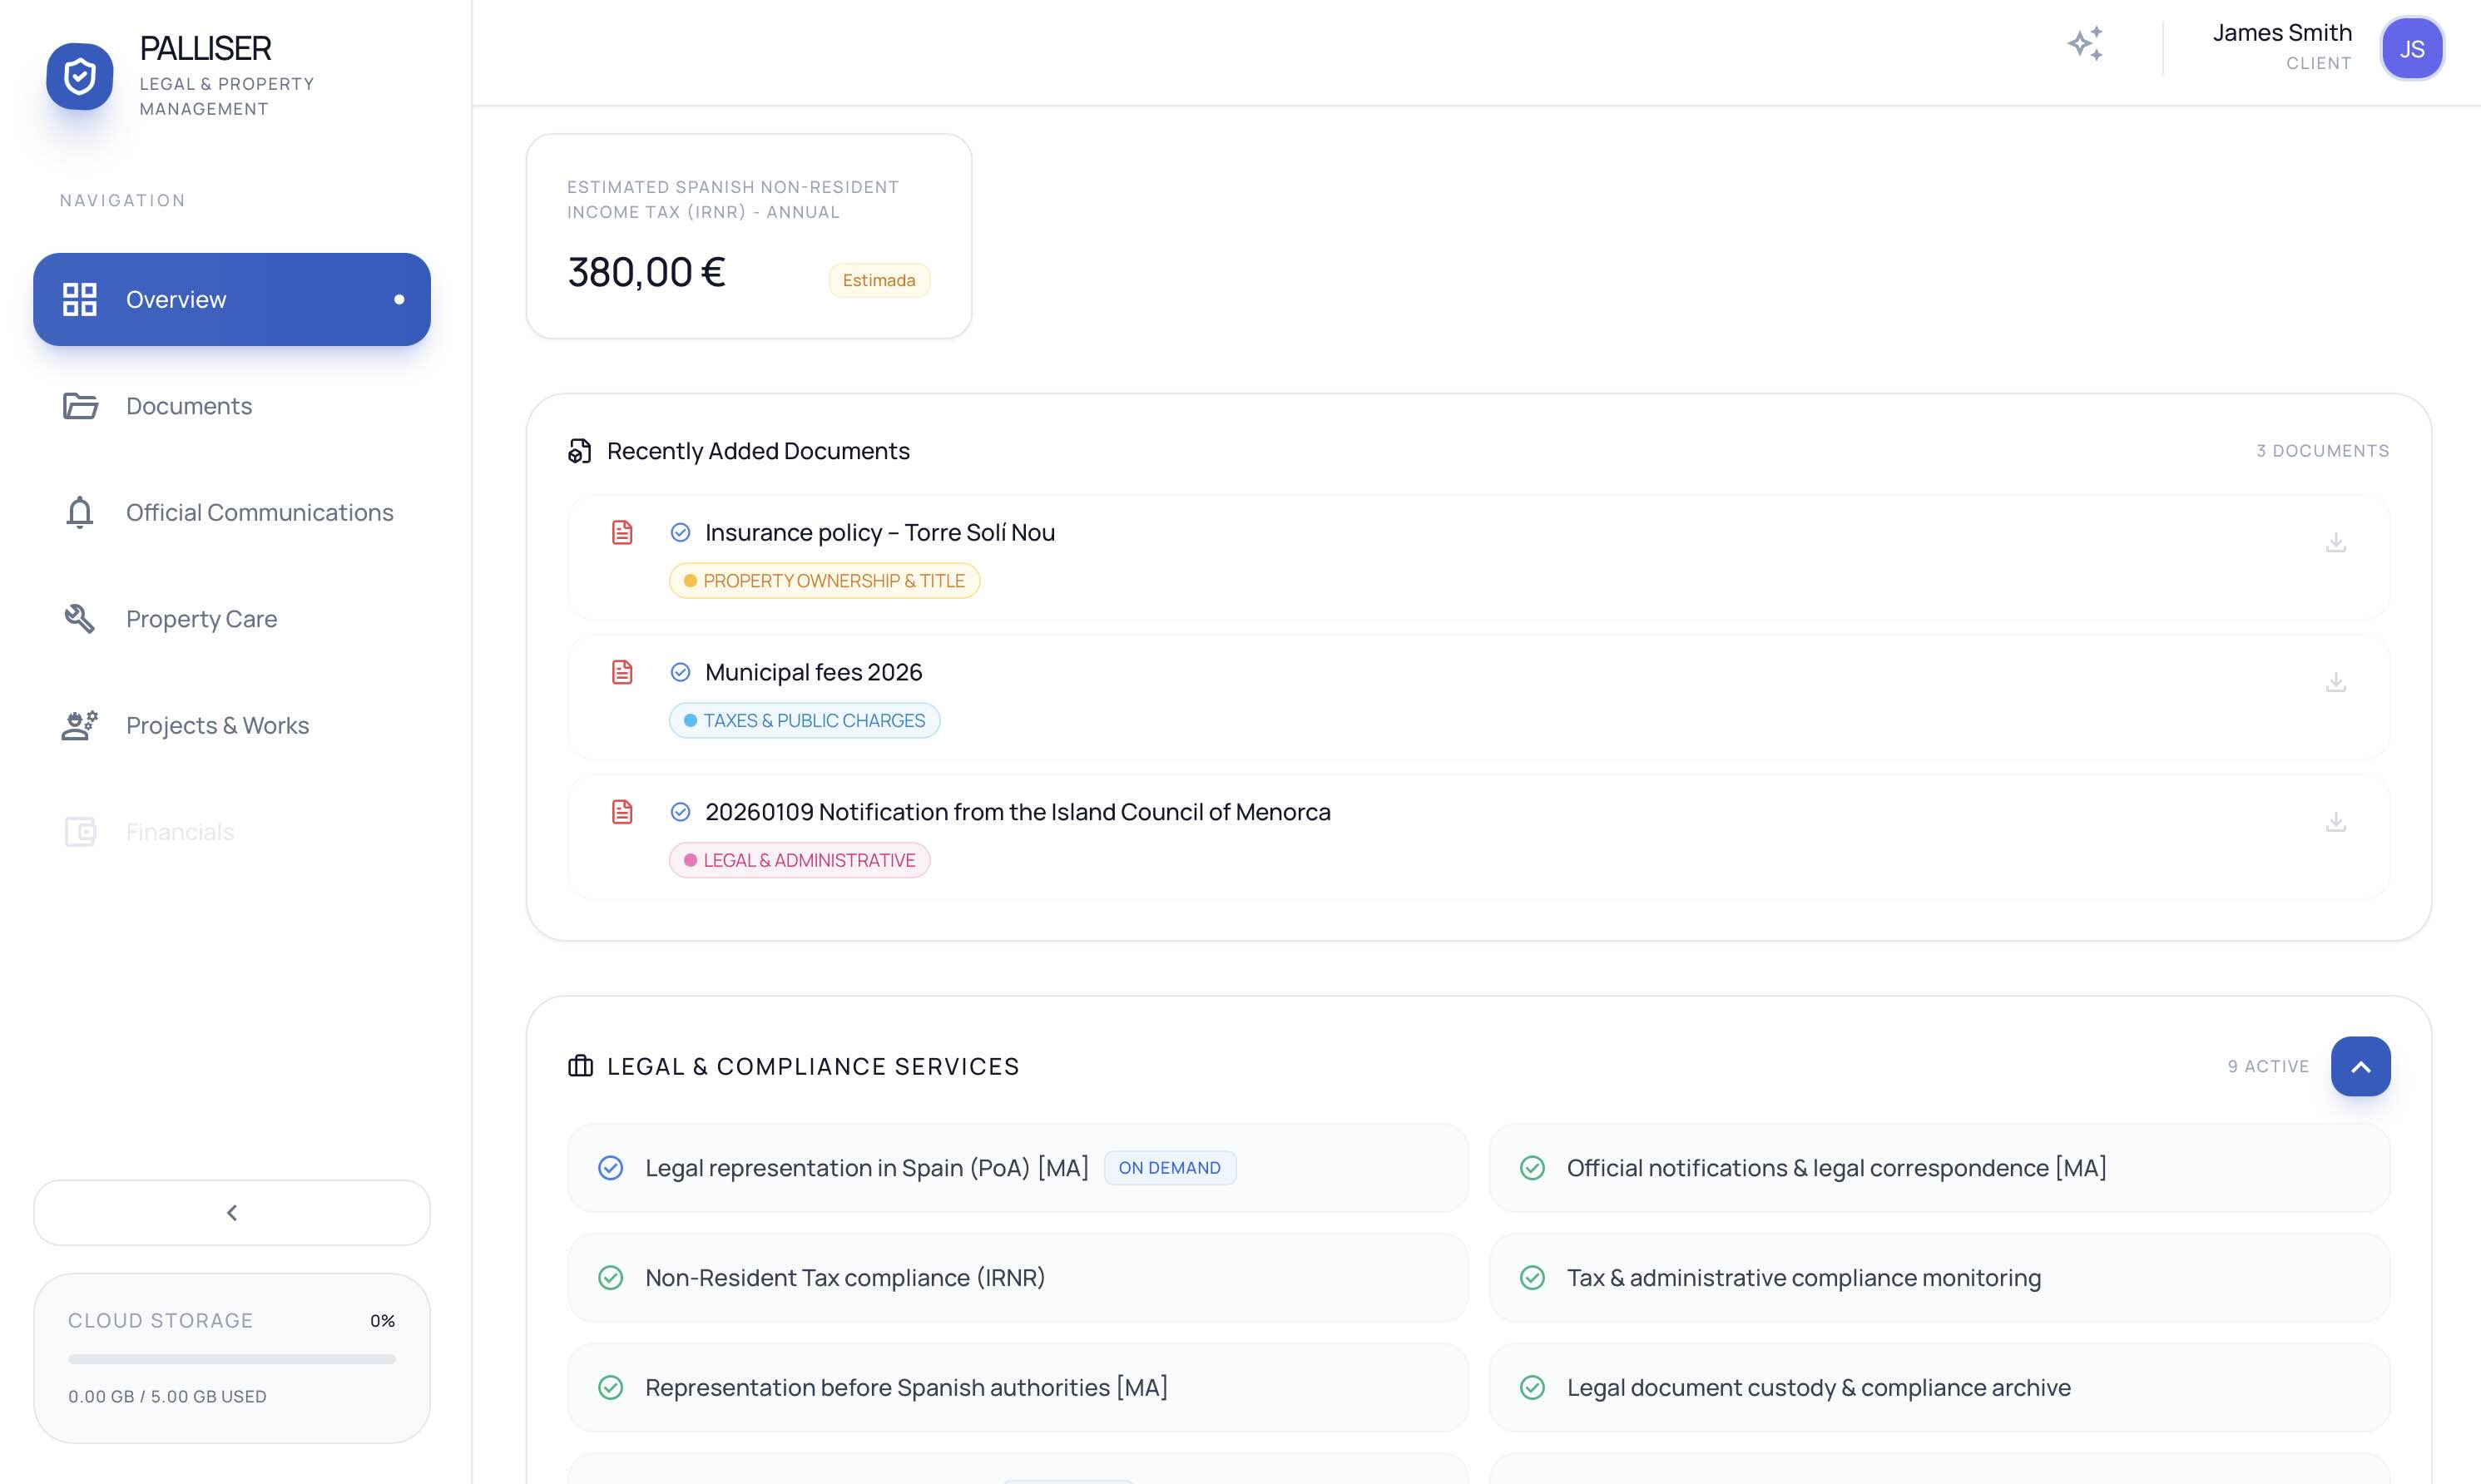Open the James Smith client profile name

[x=2281, y=33]
